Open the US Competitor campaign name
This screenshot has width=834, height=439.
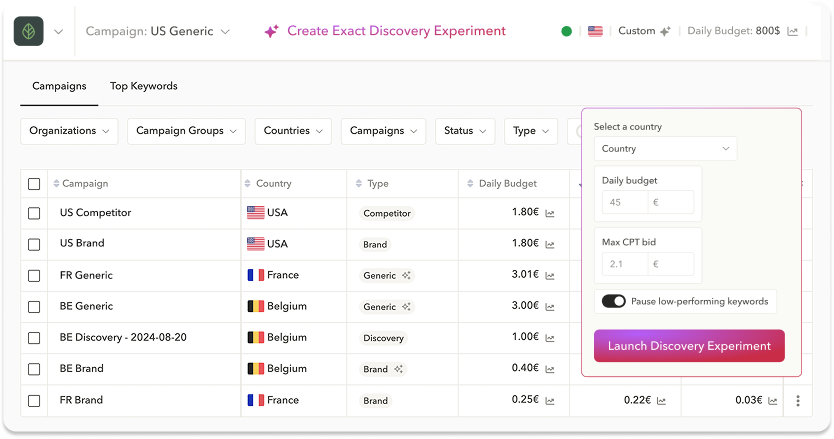click(95, 213)
